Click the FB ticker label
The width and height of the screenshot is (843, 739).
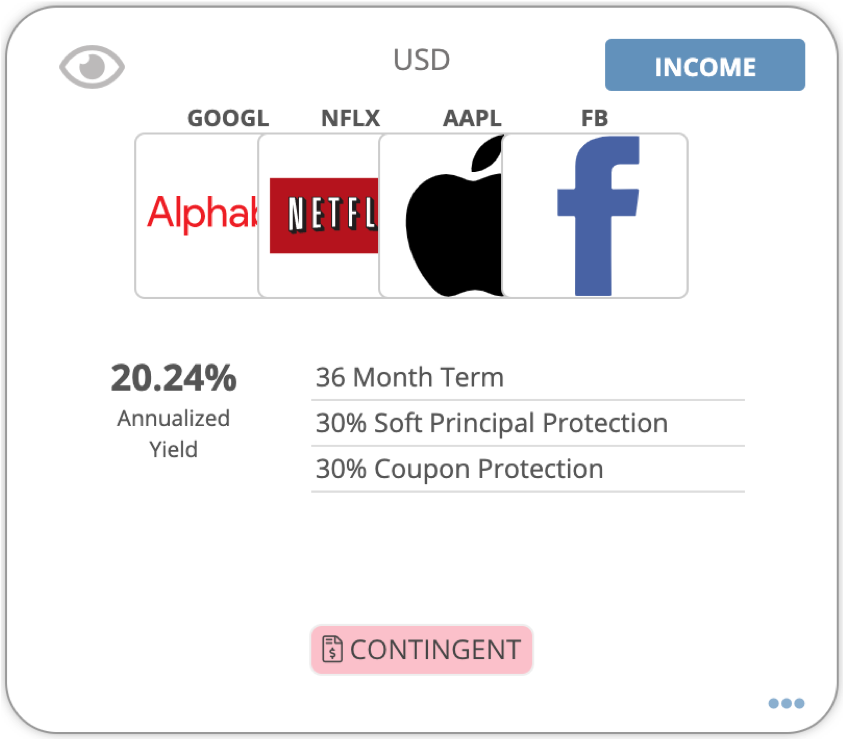click(x=595, y=118)
